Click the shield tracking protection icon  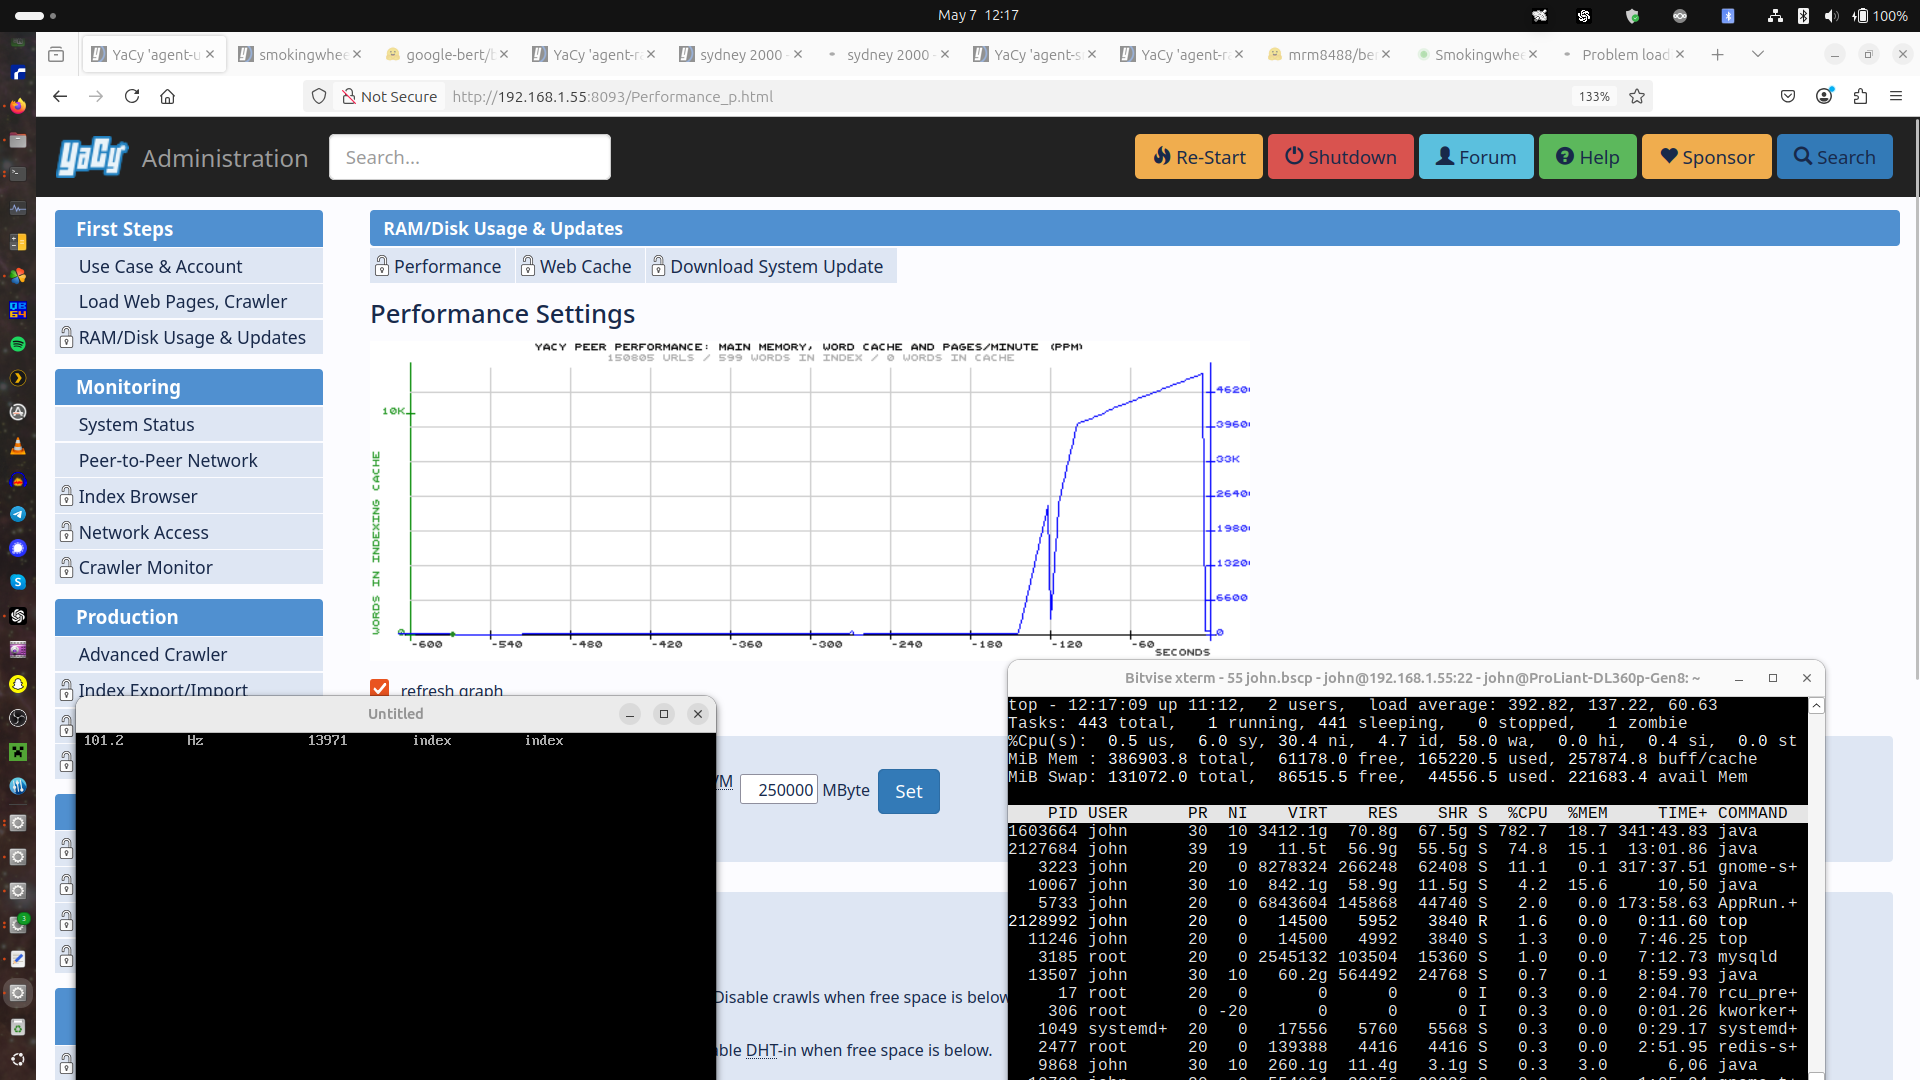click(x=319, y=96)
